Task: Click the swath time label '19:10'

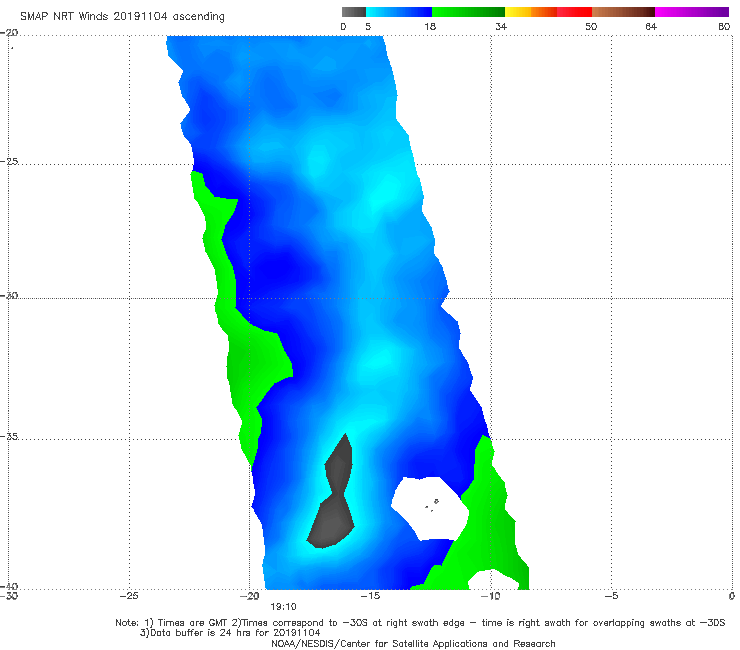Action: pyautogui.click(x=283, y=607)
